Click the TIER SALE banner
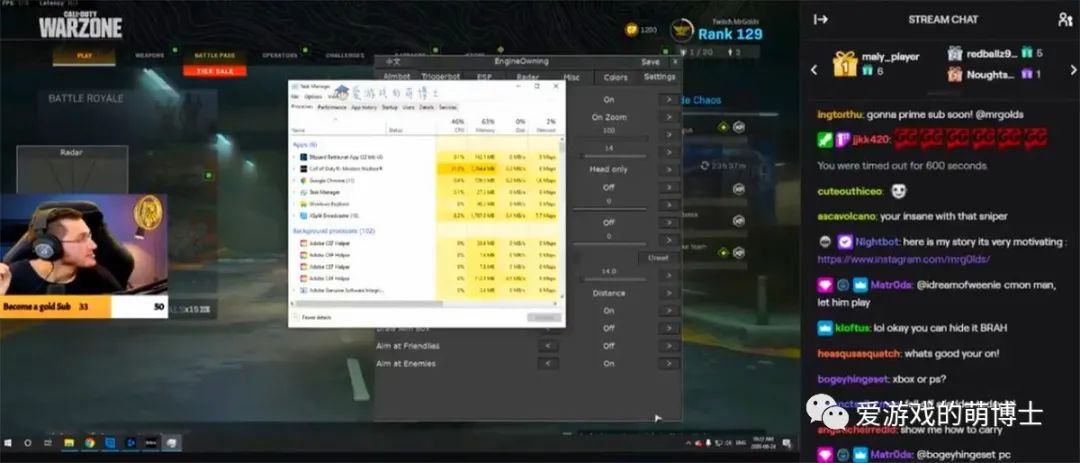The height and width of the screenshot is (463, 1080). pos(214,71)
